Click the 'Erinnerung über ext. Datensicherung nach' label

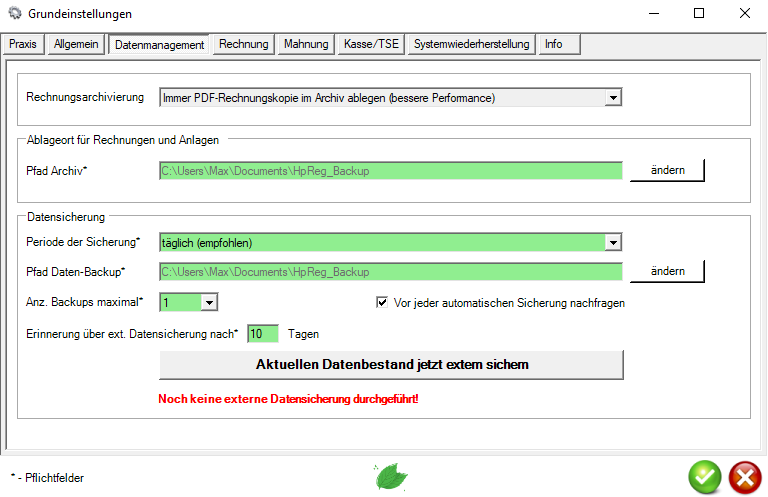pyautogui.click(x=132, y=334)
